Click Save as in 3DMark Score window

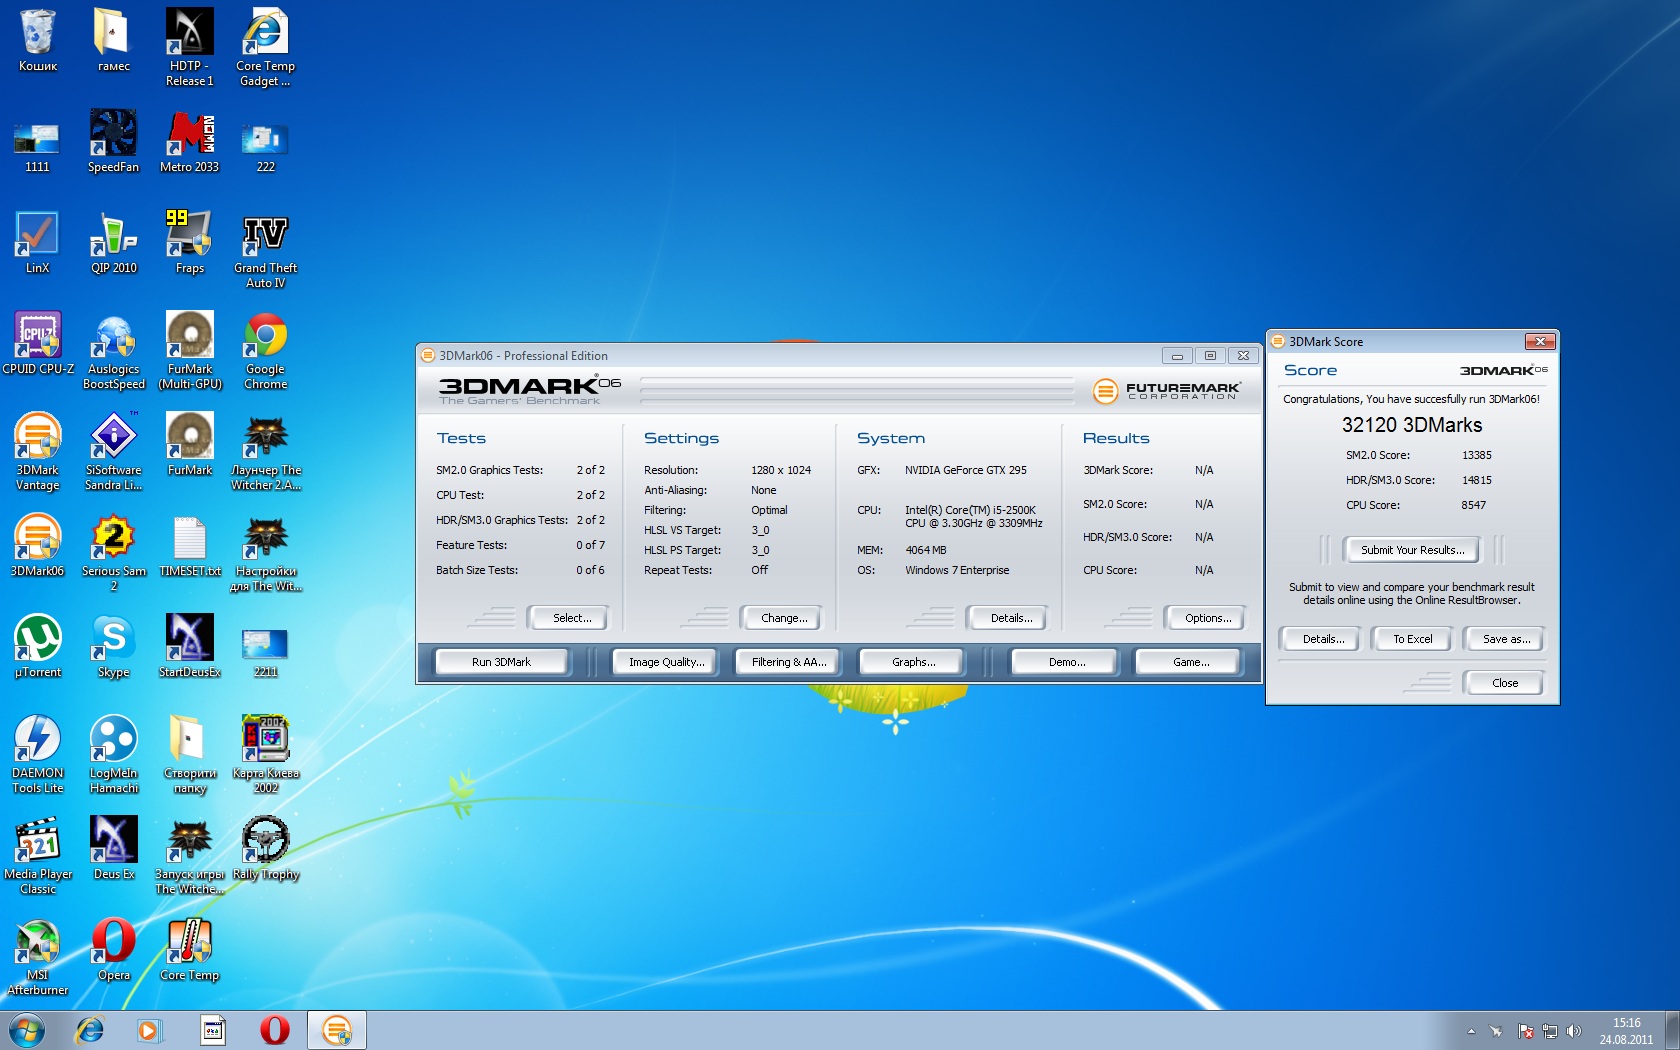[1506, 639]
